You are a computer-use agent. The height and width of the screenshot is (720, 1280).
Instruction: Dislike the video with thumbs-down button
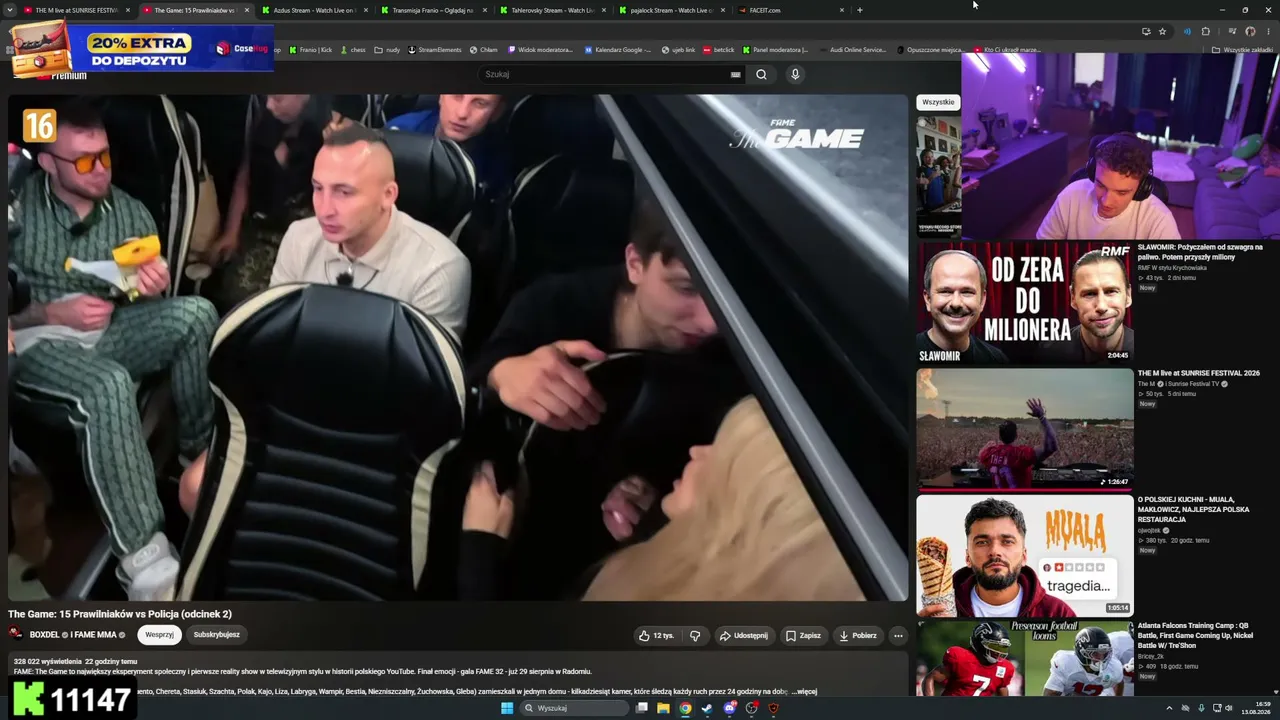point(695,635)
